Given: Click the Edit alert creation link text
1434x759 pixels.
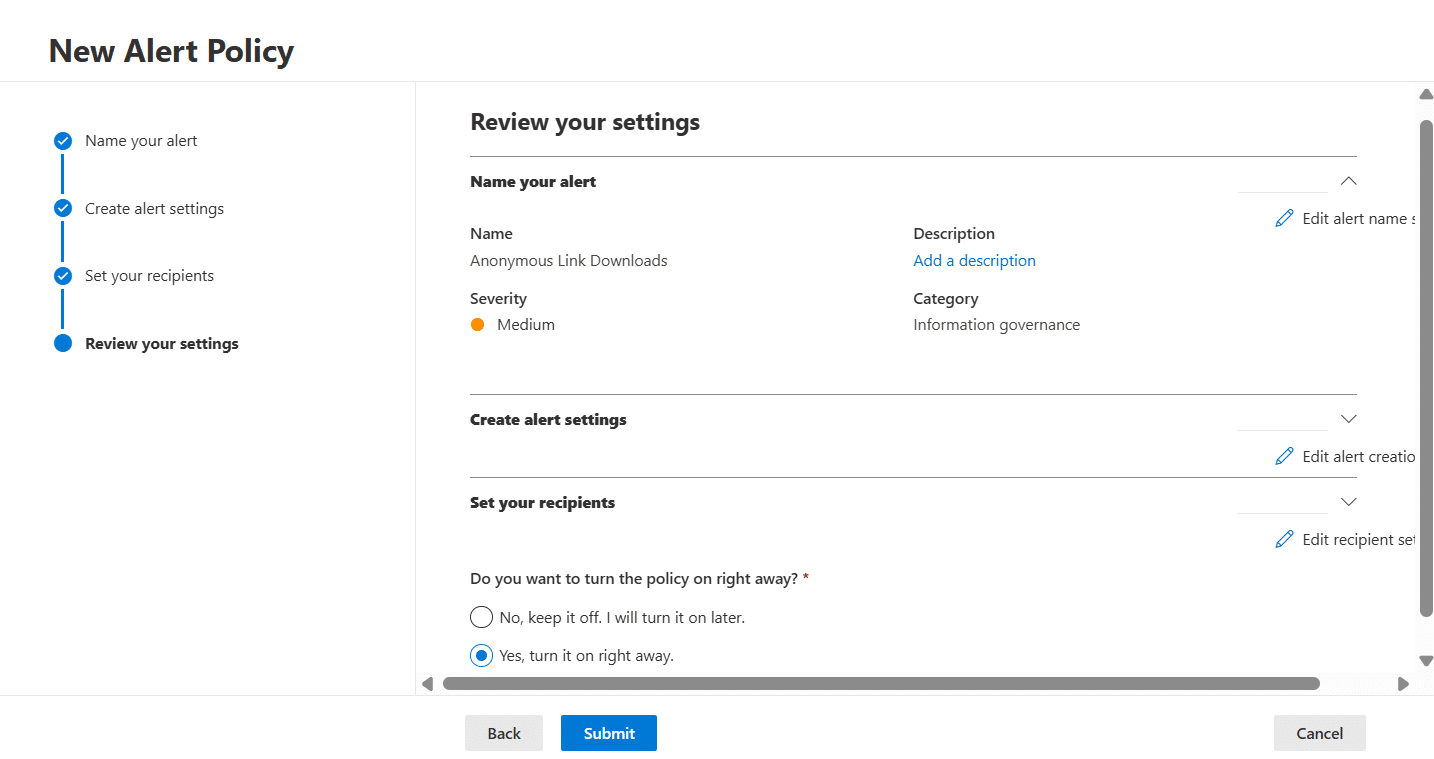Looking at the screenshot, I should click(x=1359, y=457).
